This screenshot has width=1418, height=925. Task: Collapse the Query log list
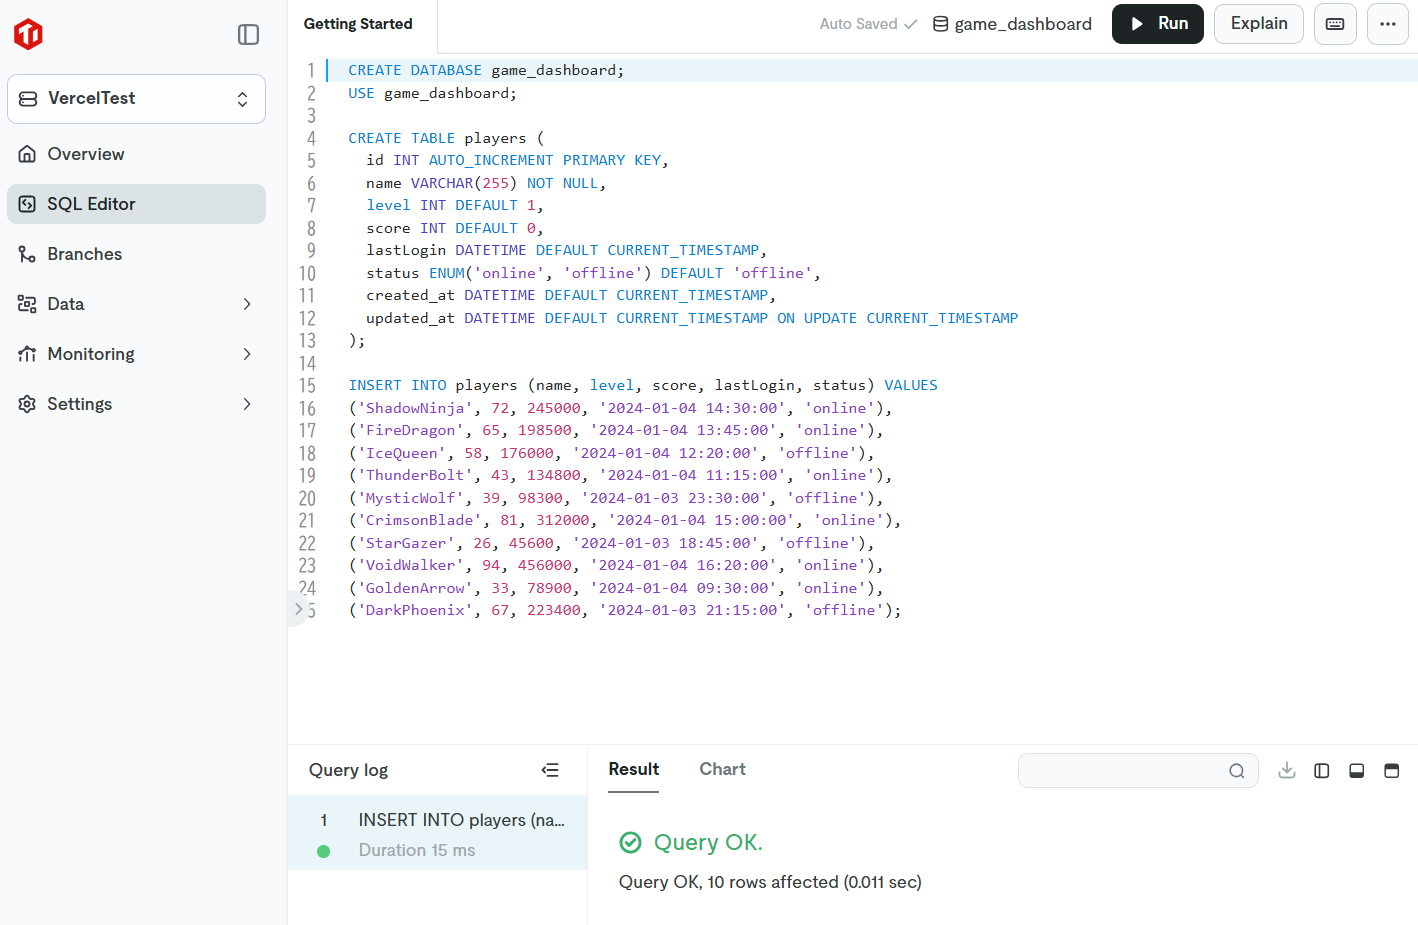tap(550, 770)
